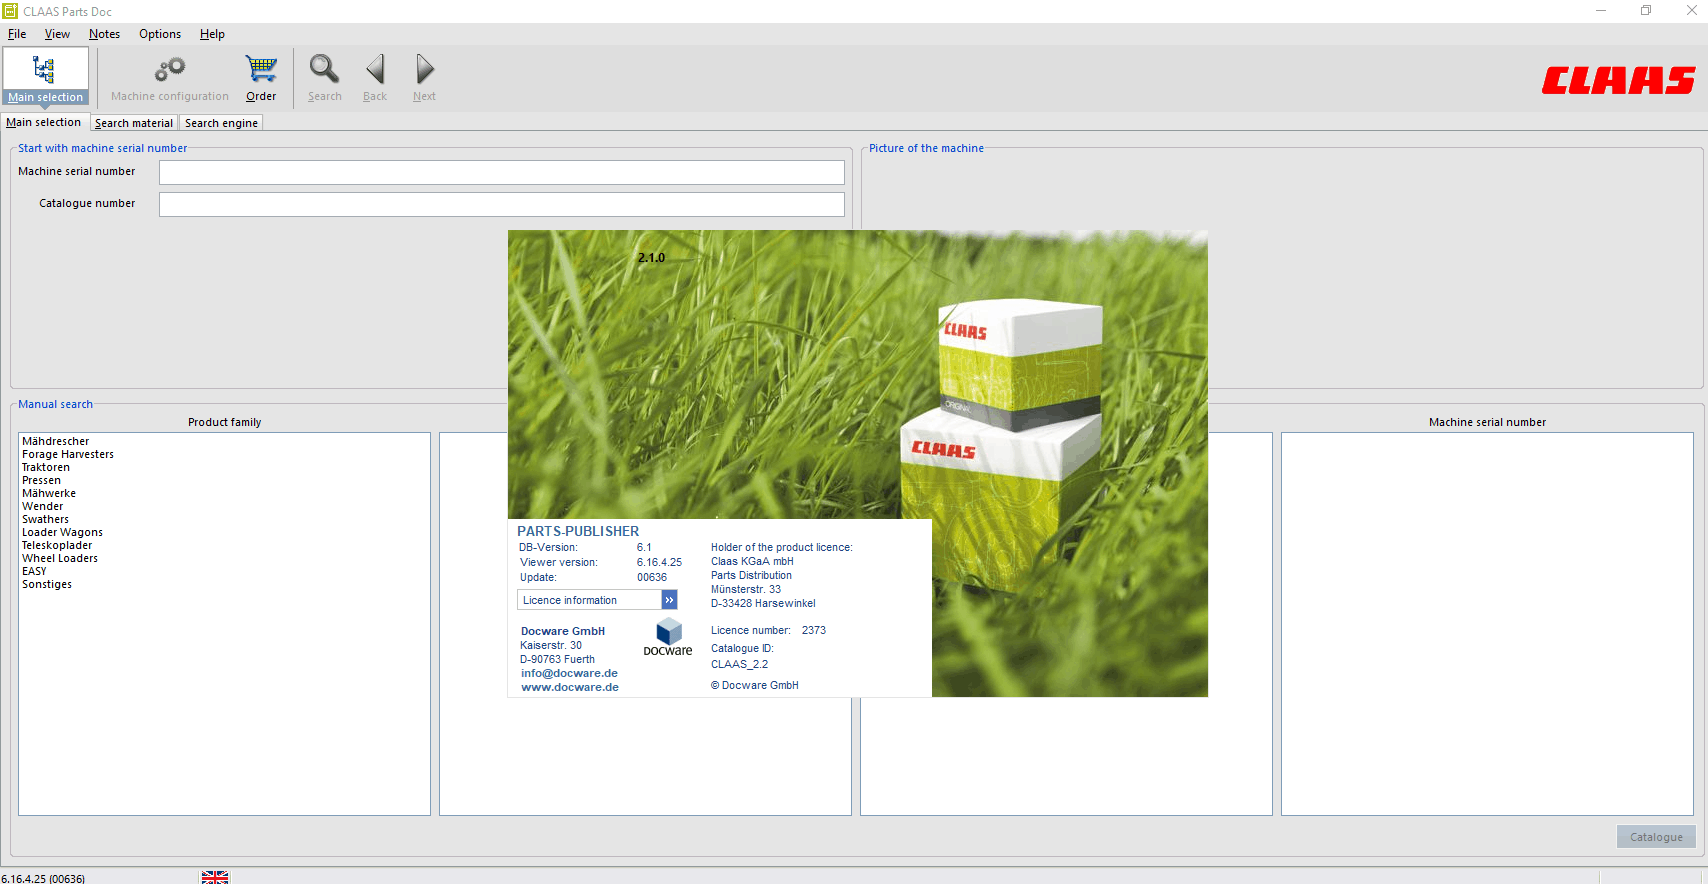
Task: Click the CLAAS logo in the toolbar
Action: click(1618, 80)
